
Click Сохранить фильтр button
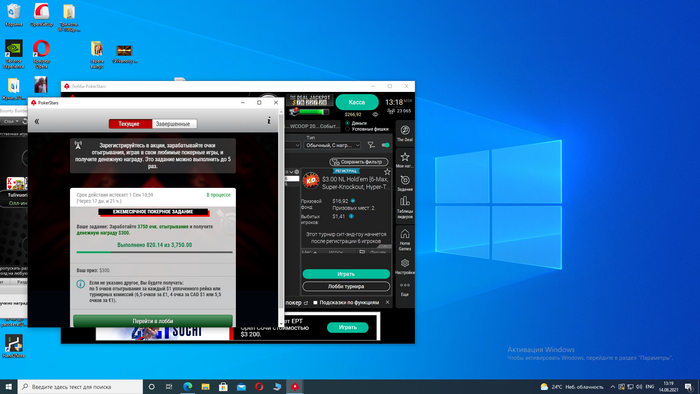pyautogui.click(x=359, y=162)
